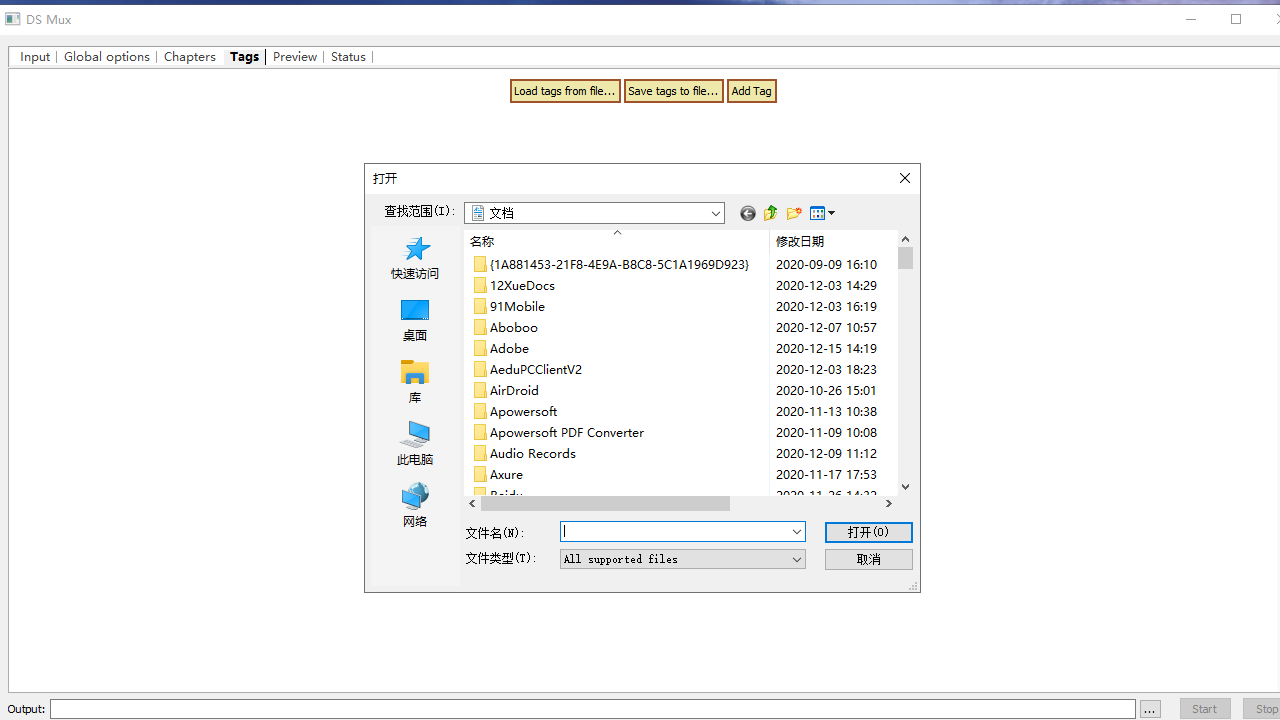Open the Adobe folder
This screenshot has width=1280, height=720.
(509, 348)
